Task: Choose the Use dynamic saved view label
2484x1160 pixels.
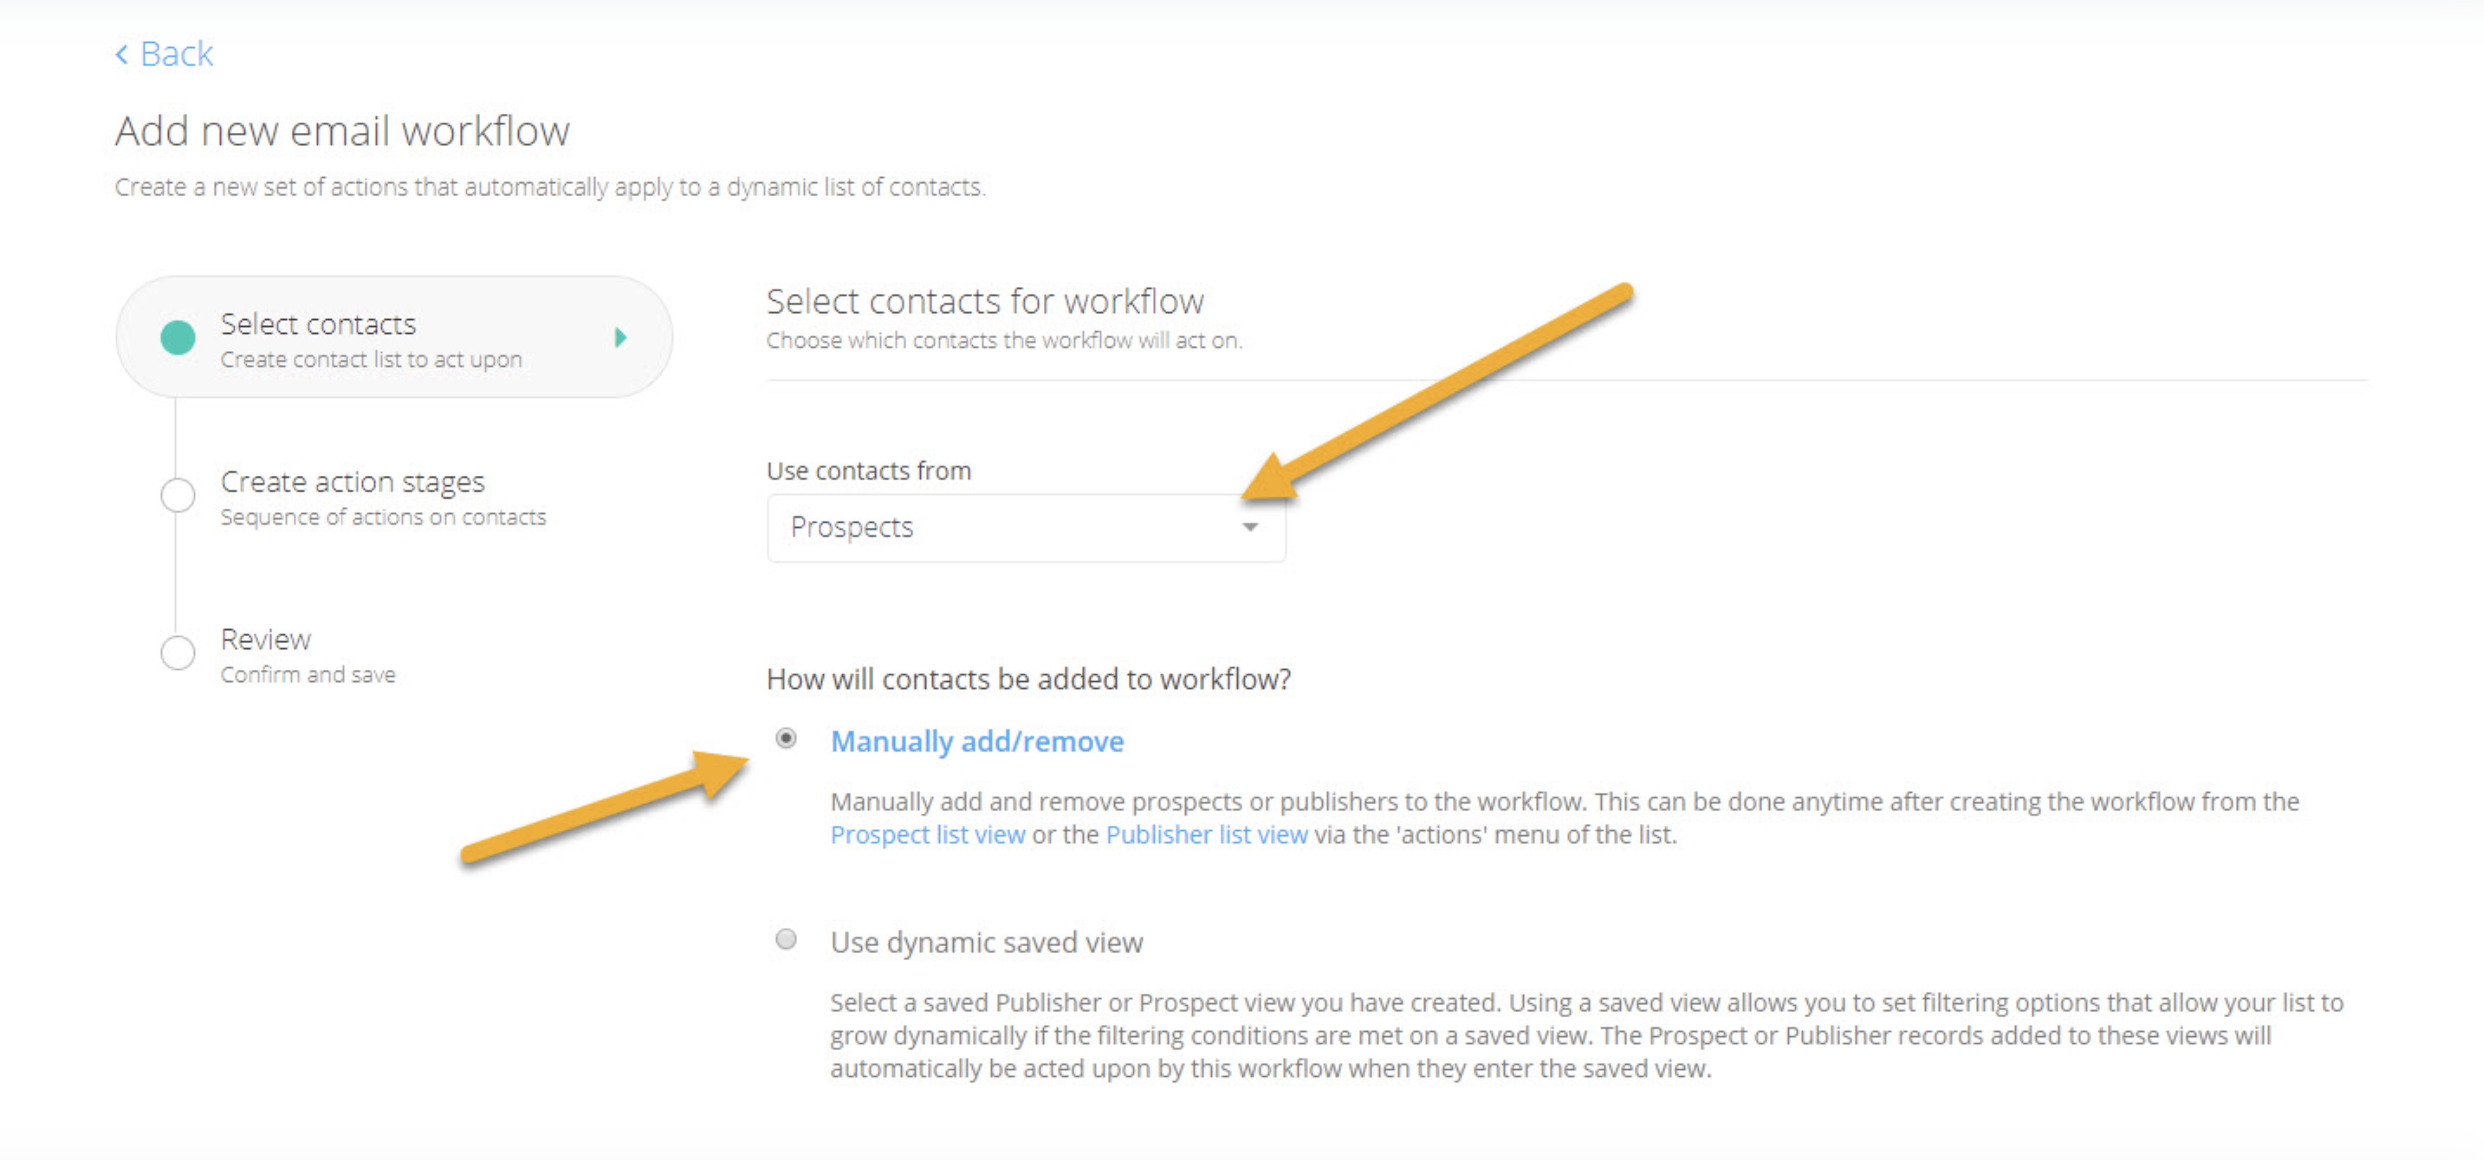Action: (x=986, y=942)
